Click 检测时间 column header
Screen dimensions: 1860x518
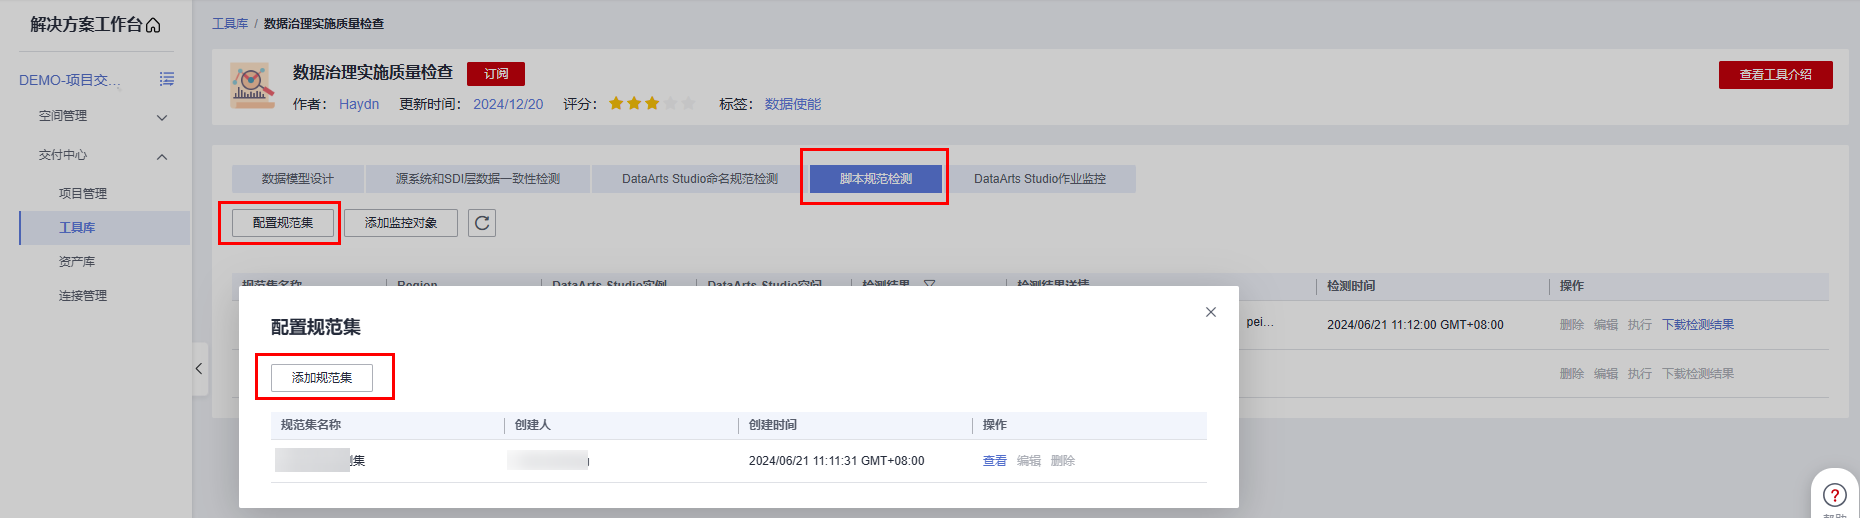1351,286
